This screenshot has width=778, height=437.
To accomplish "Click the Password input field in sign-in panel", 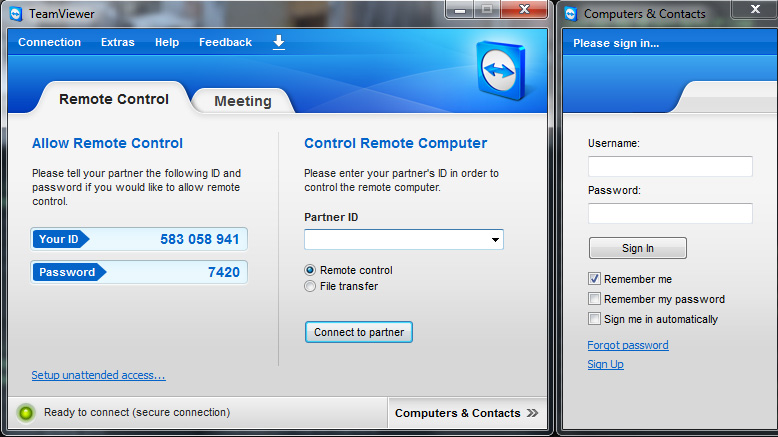I will (x=670, y=213).
